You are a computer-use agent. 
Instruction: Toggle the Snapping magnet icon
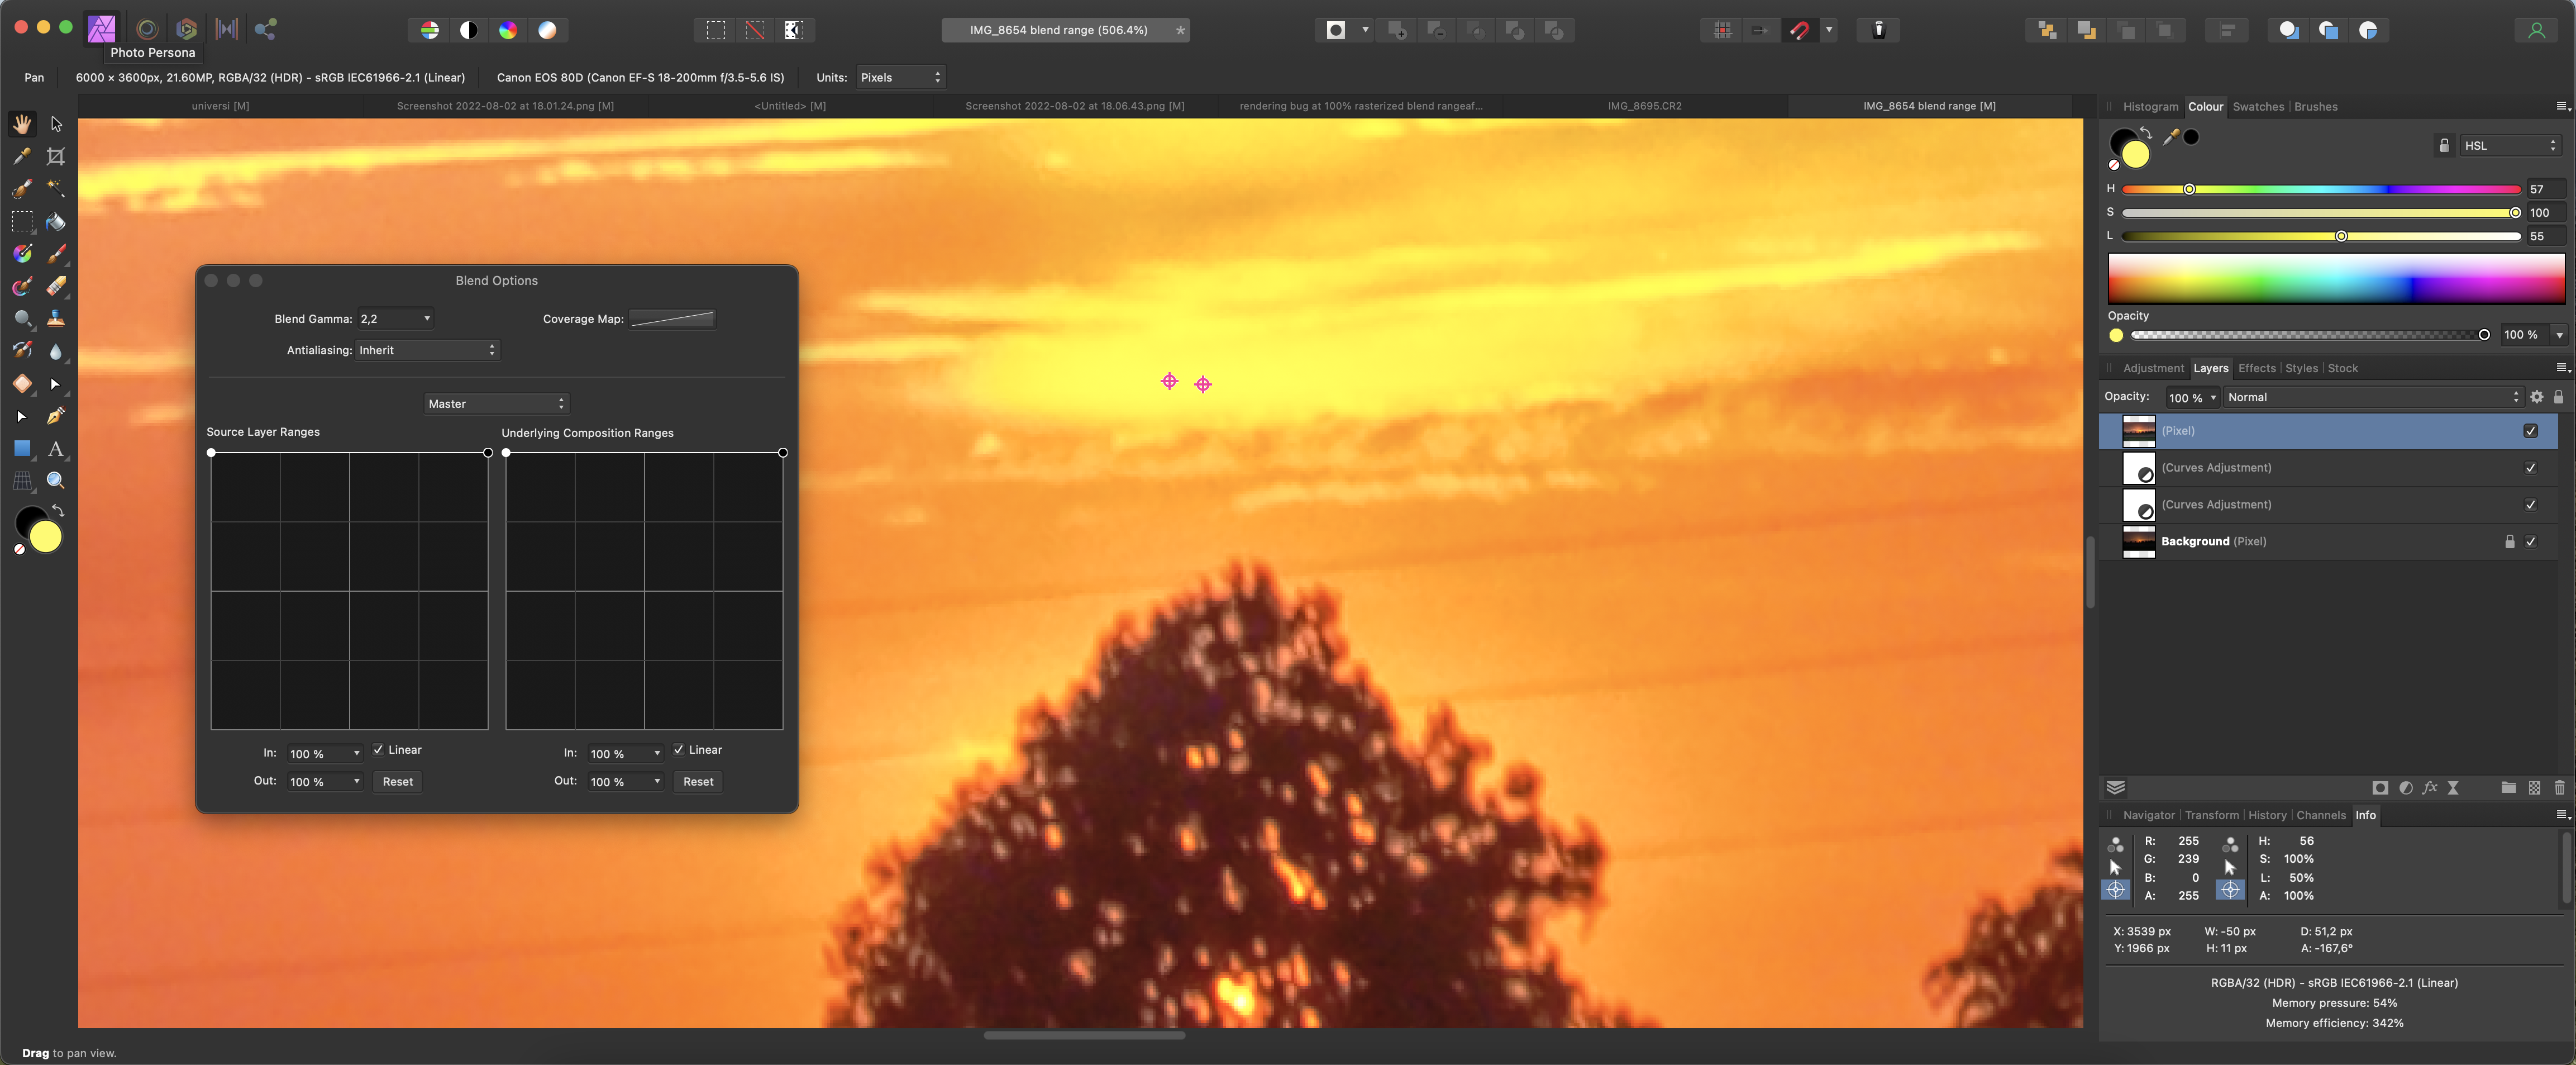pos(1799,30)
